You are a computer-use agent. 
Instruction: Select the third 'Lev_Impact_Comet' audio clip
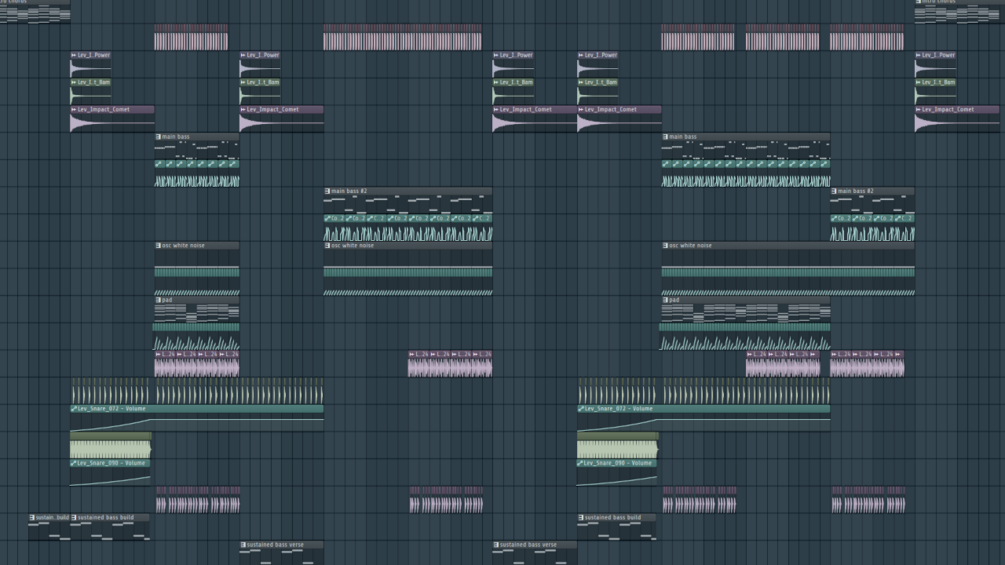[535, 119]
